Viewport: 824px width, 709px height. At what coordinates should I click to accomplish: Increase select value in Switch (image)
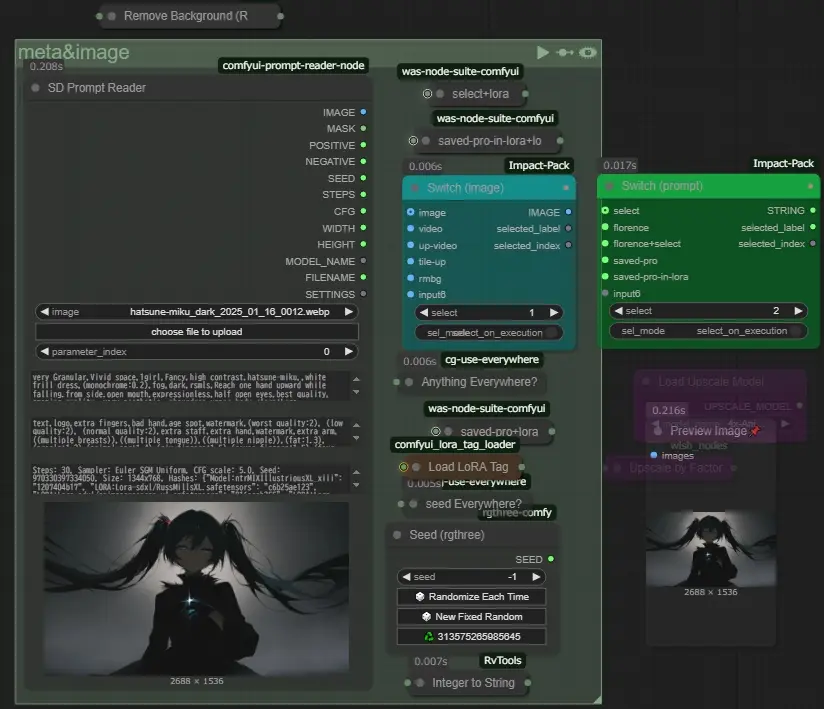[553, 313]
